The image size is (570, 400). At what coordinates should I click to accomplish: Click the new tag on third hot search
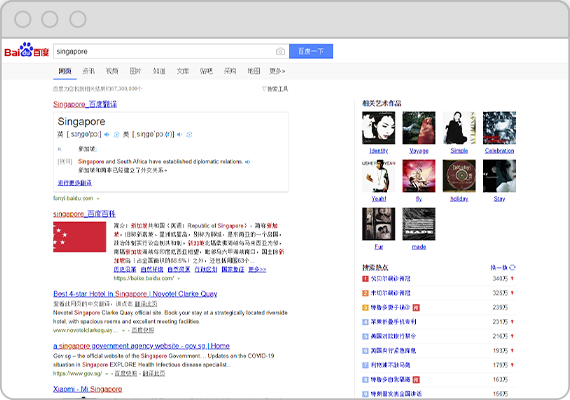pos(416,308)
